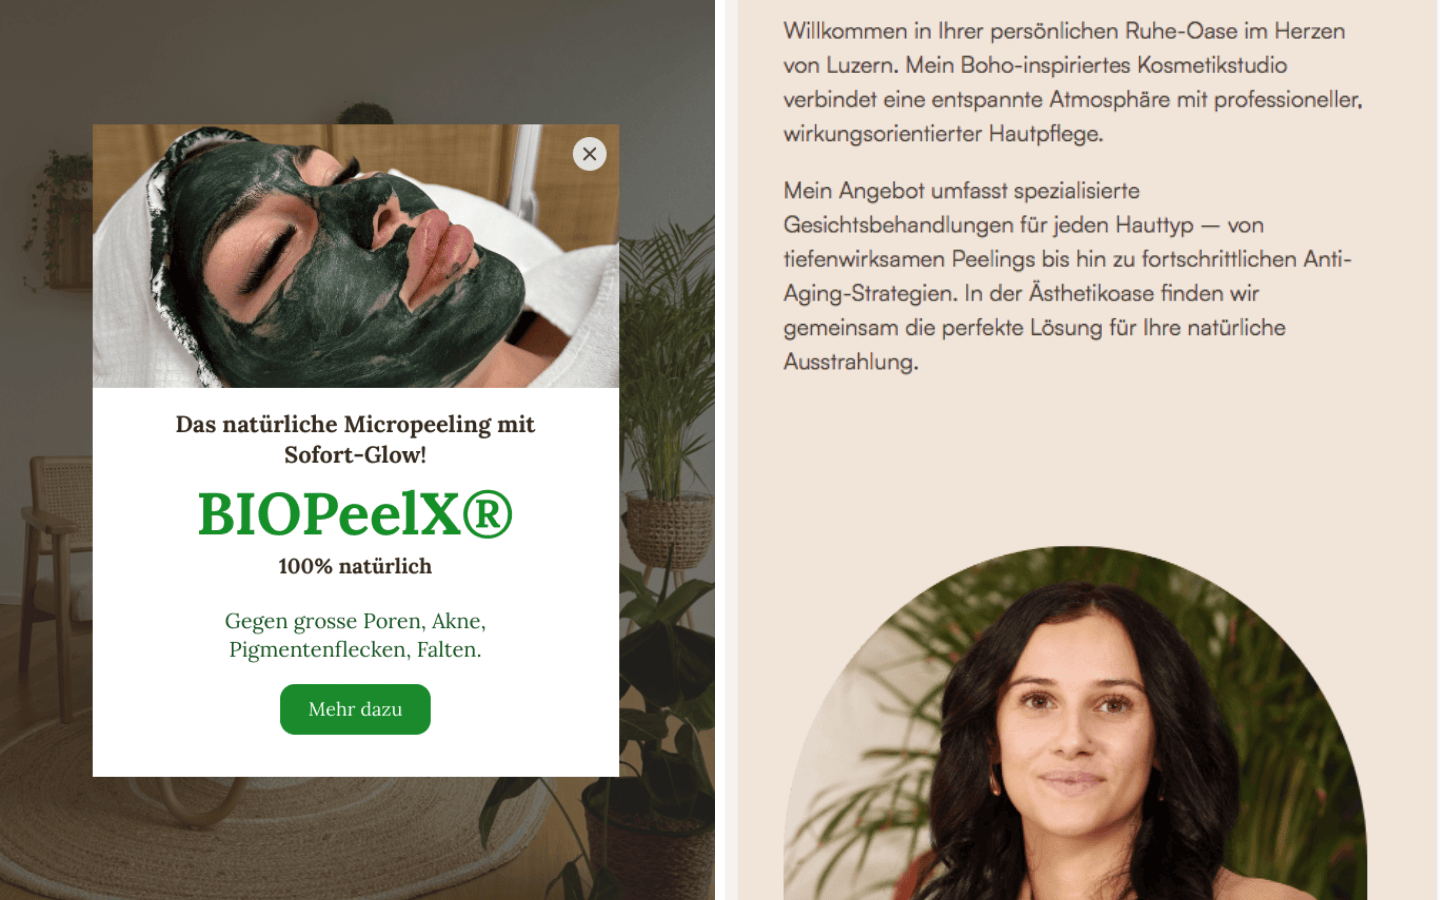Click the green Mehr dazu button
1440x900 pixels.
coord(355,709)
